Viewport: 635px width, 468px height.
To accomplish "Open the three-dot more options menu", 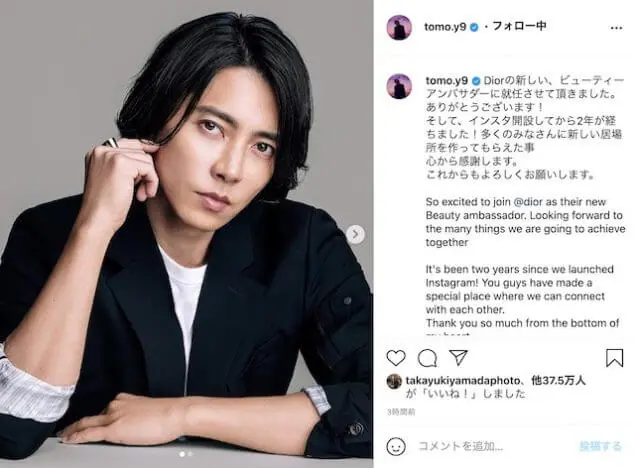I will [x=616, y=28].
